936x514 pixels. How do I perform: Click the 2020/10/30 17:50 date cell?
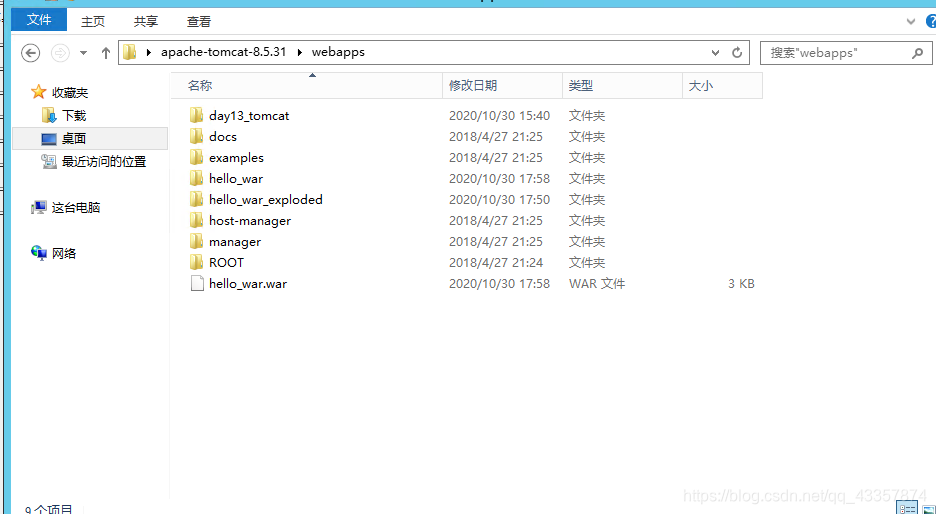pyautogui.click(x=499, y=199)
